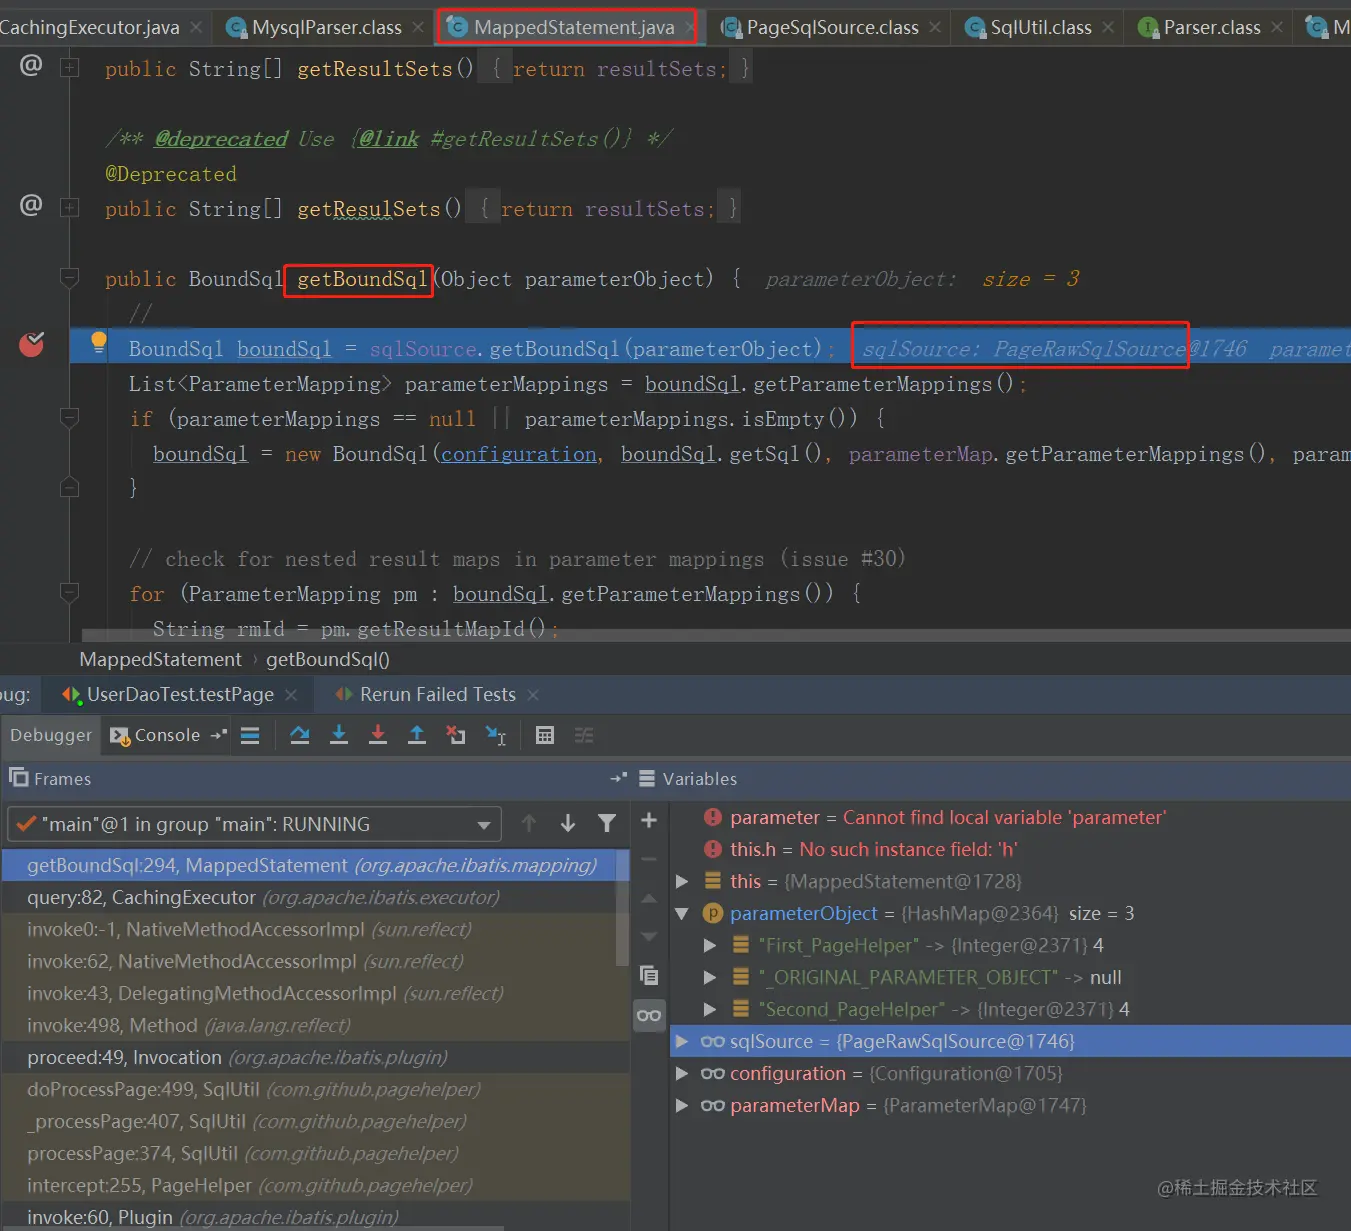Click the Drop Frame icon
Screen dimensions: 1351x1231
pyautogui.click(x=456, y=735)
